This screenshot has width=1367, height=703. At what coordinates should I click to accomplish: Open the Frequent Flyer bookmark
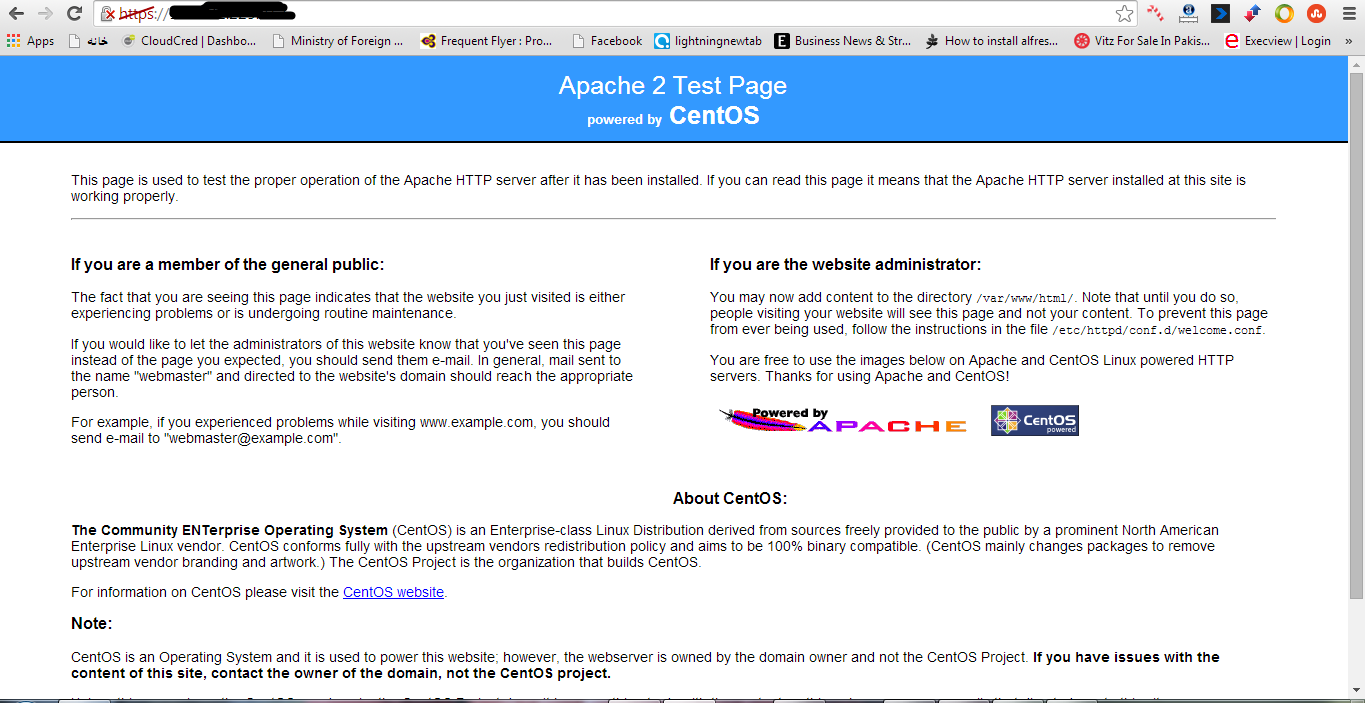pyautogui.click(x=487, y=41)
